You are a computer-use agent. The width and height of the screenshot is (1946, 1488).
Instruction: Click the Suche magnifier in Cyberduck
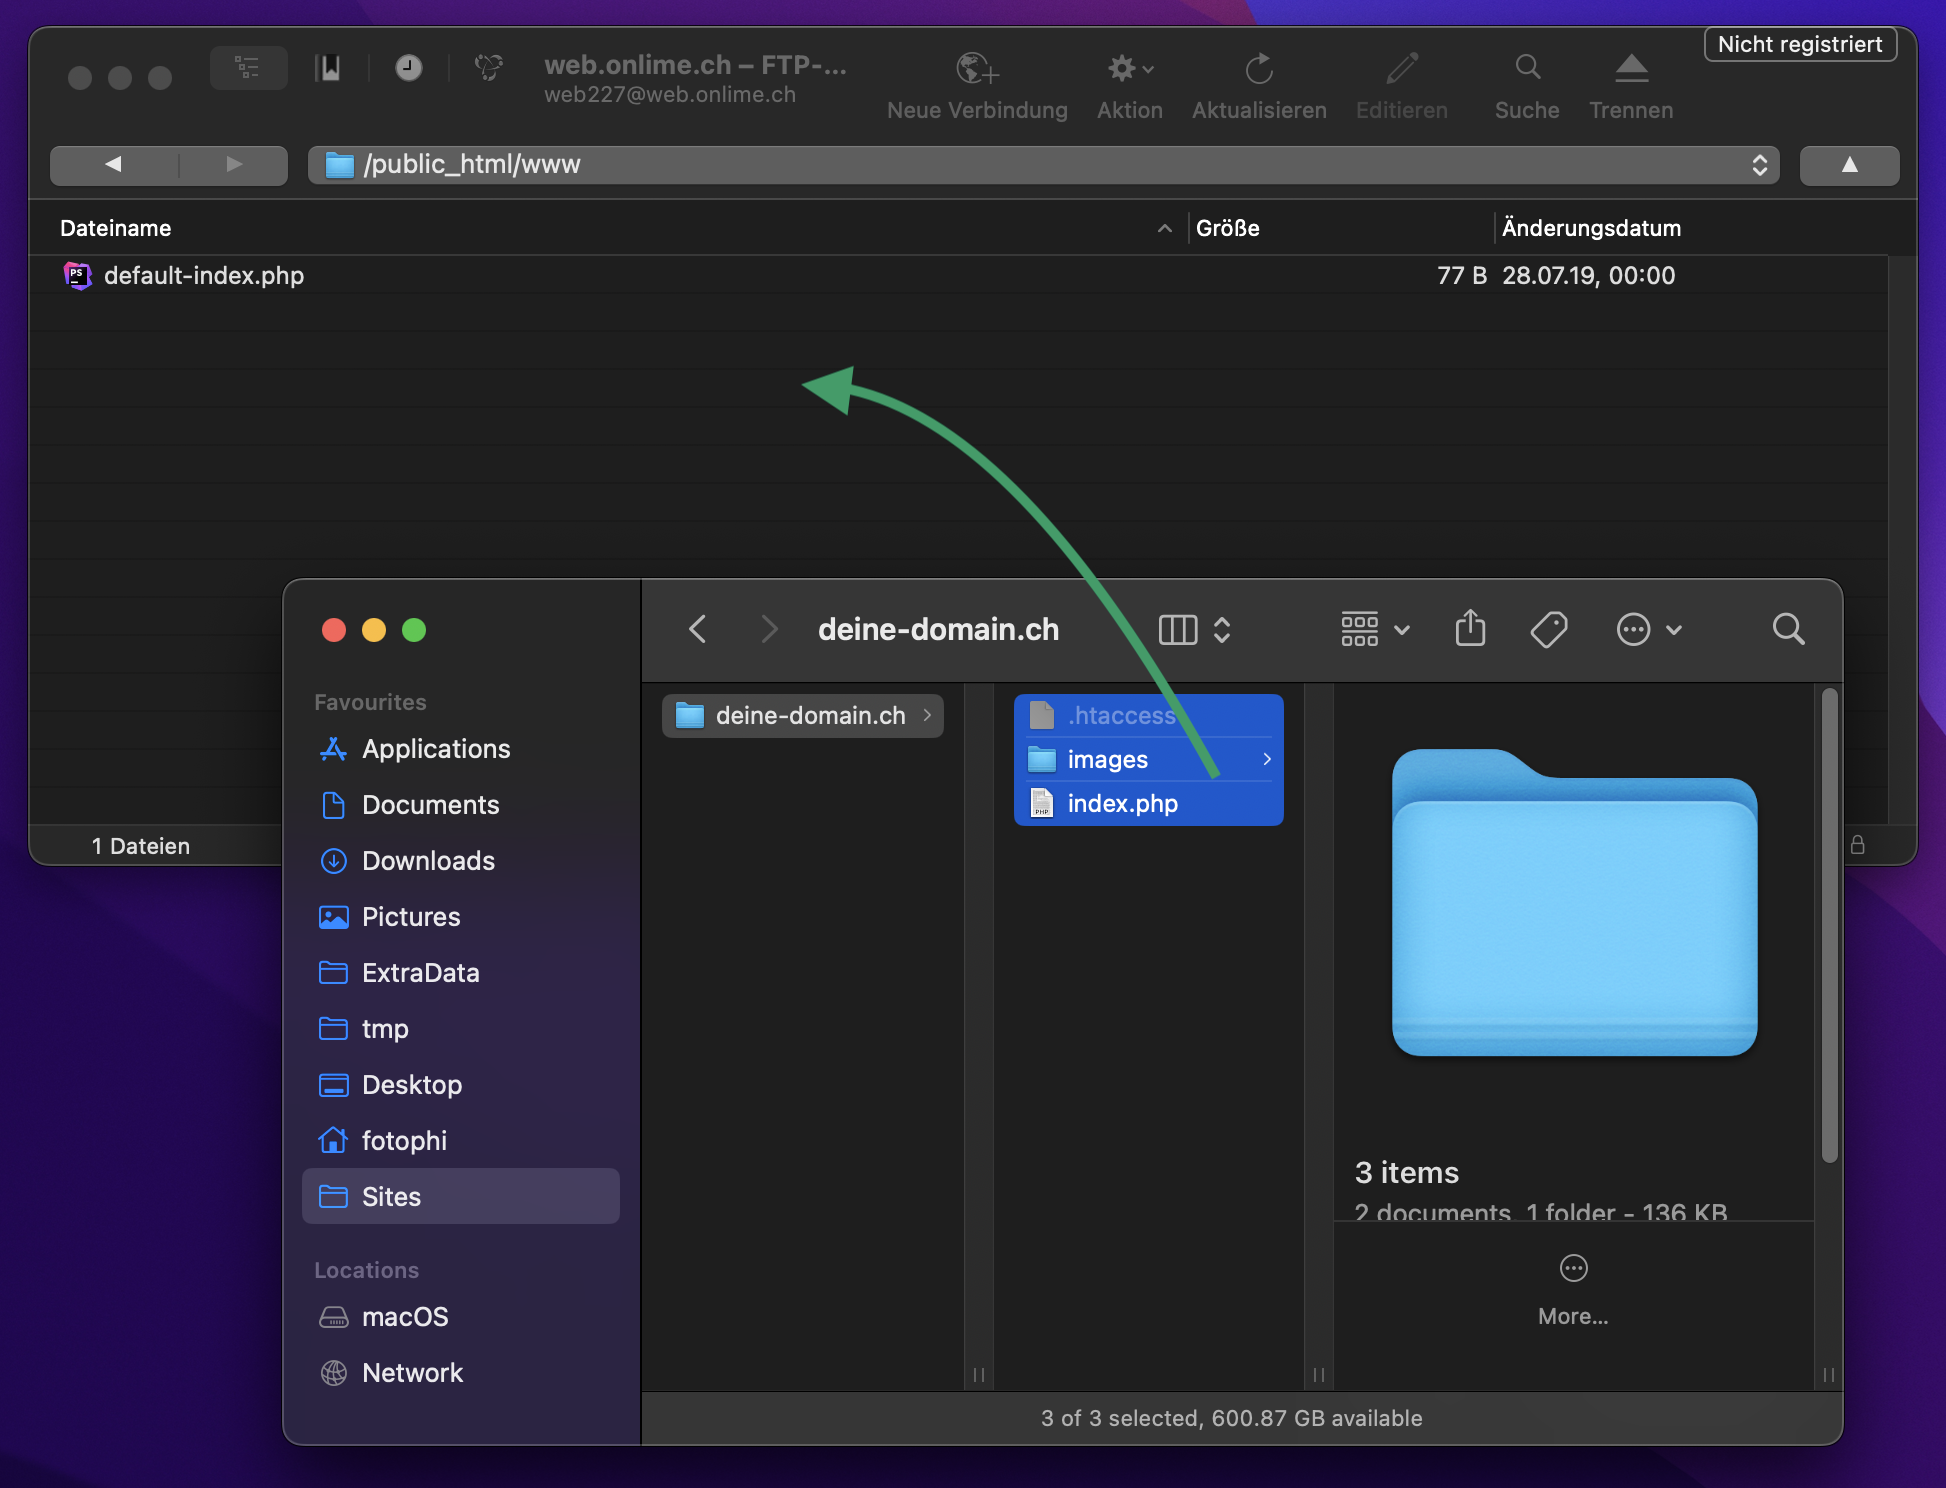point(1527,68)
